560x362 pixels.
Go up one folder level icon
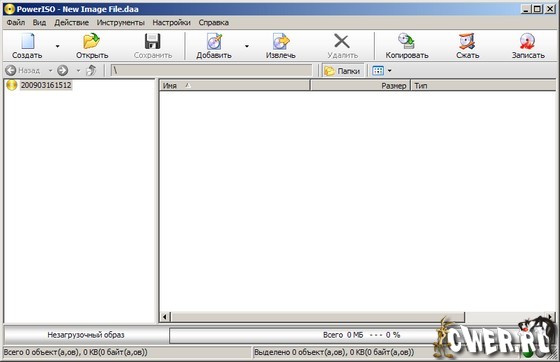click(x=91, y=70)
